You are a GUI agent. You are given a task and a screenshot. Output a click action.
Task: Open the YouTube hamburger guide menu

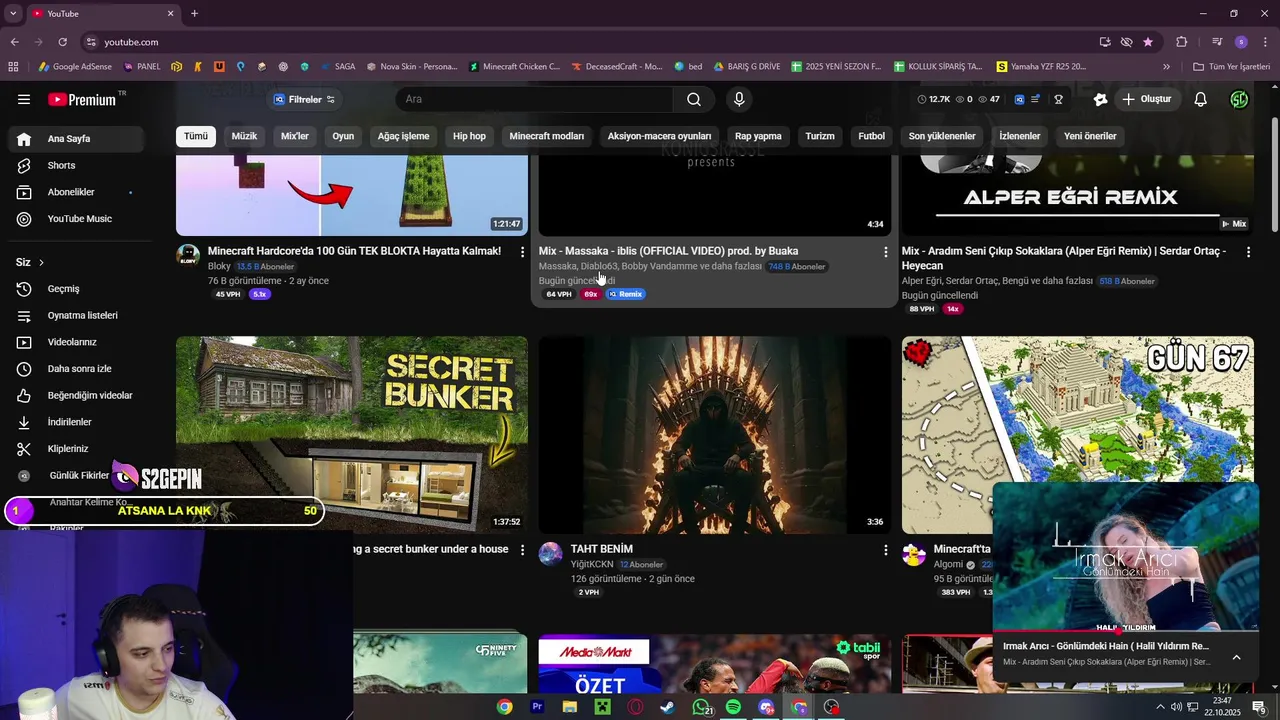pos(24,99)
